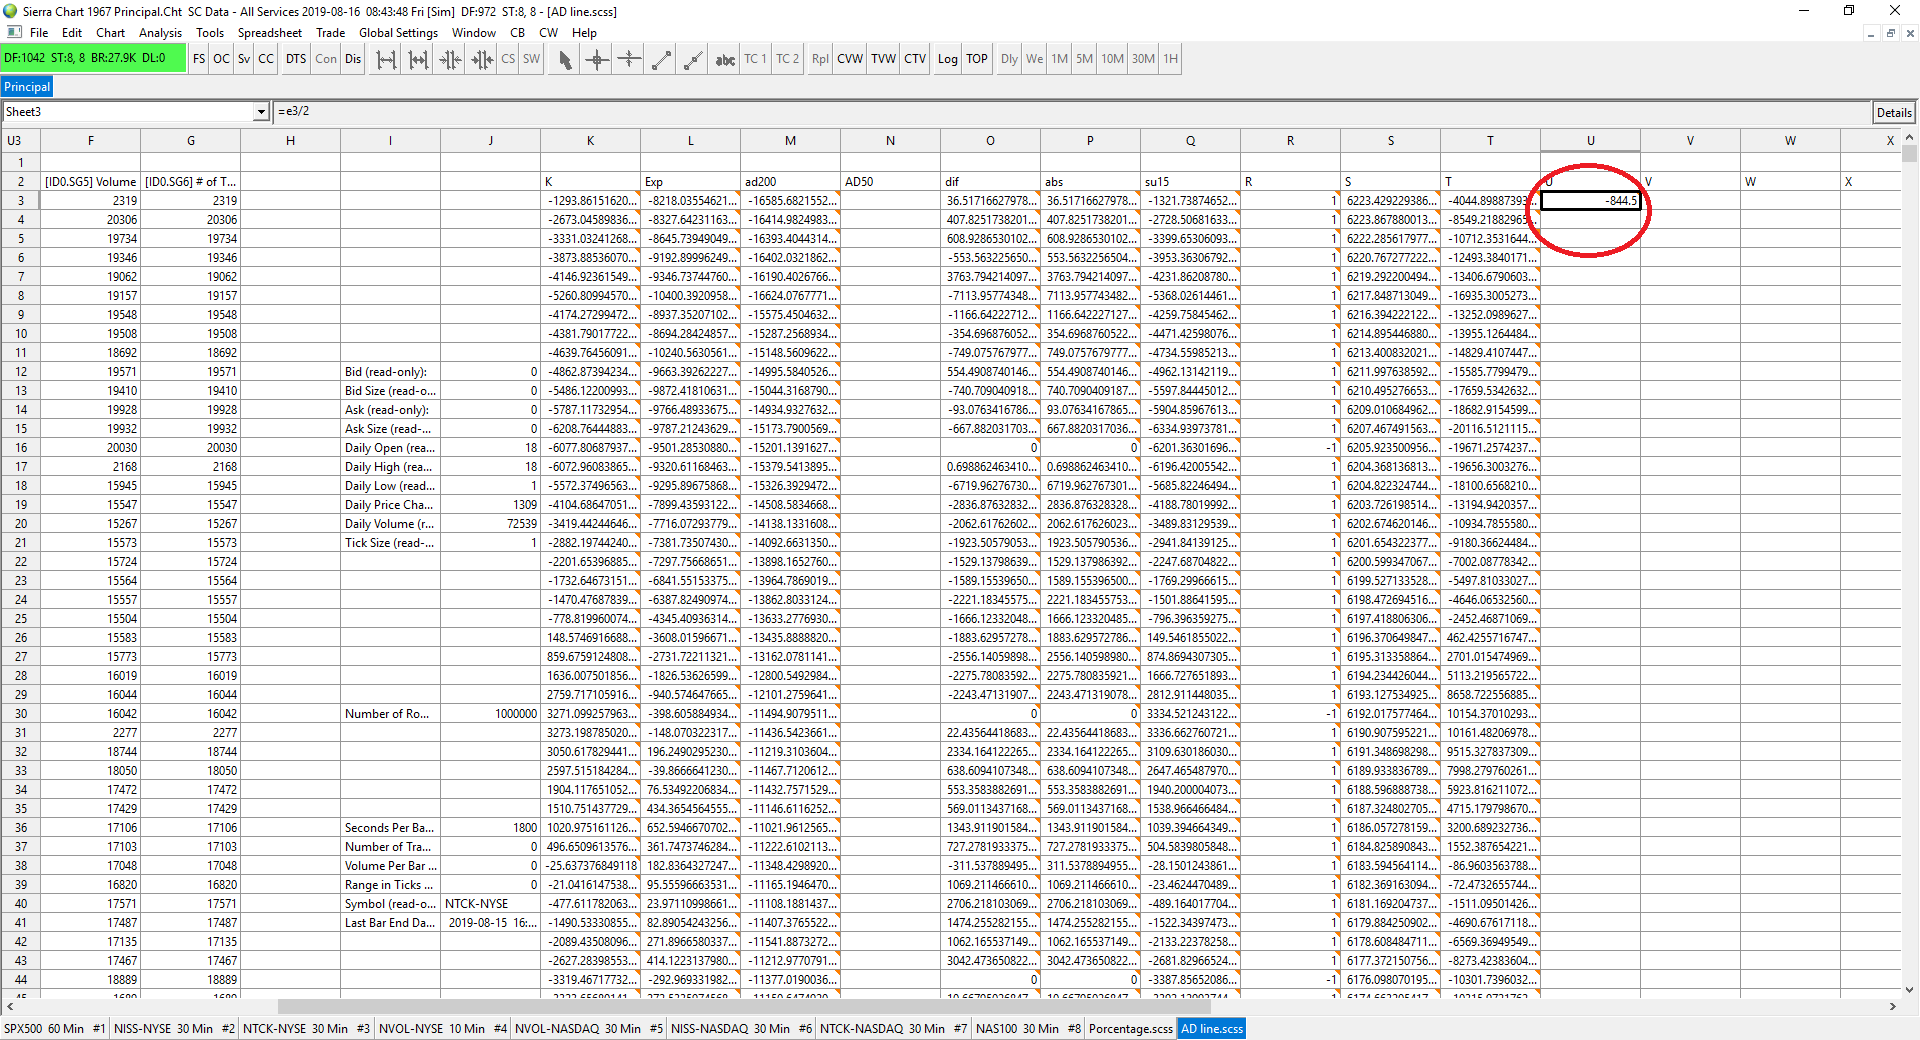The image size is (1920, 1040).
Task: Click the increase bar spacing icon
Action: pyautogui.click(x=386, y=60)
